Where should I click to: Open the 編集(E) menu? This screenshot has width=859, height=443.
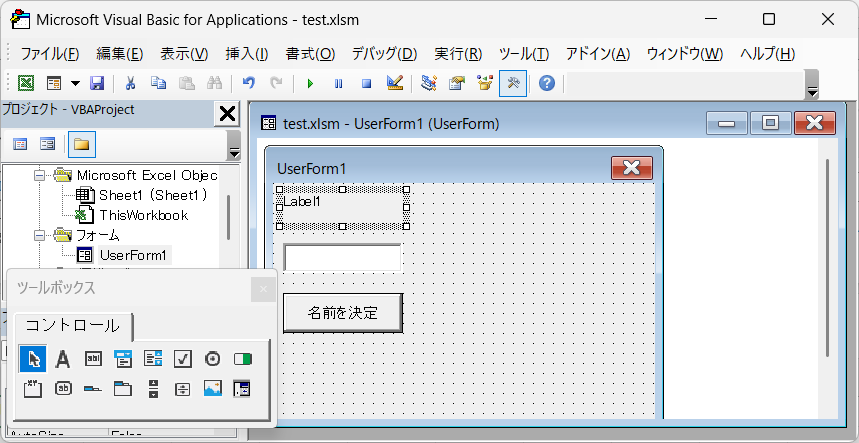pyautogui.click(x=120, y=54)
